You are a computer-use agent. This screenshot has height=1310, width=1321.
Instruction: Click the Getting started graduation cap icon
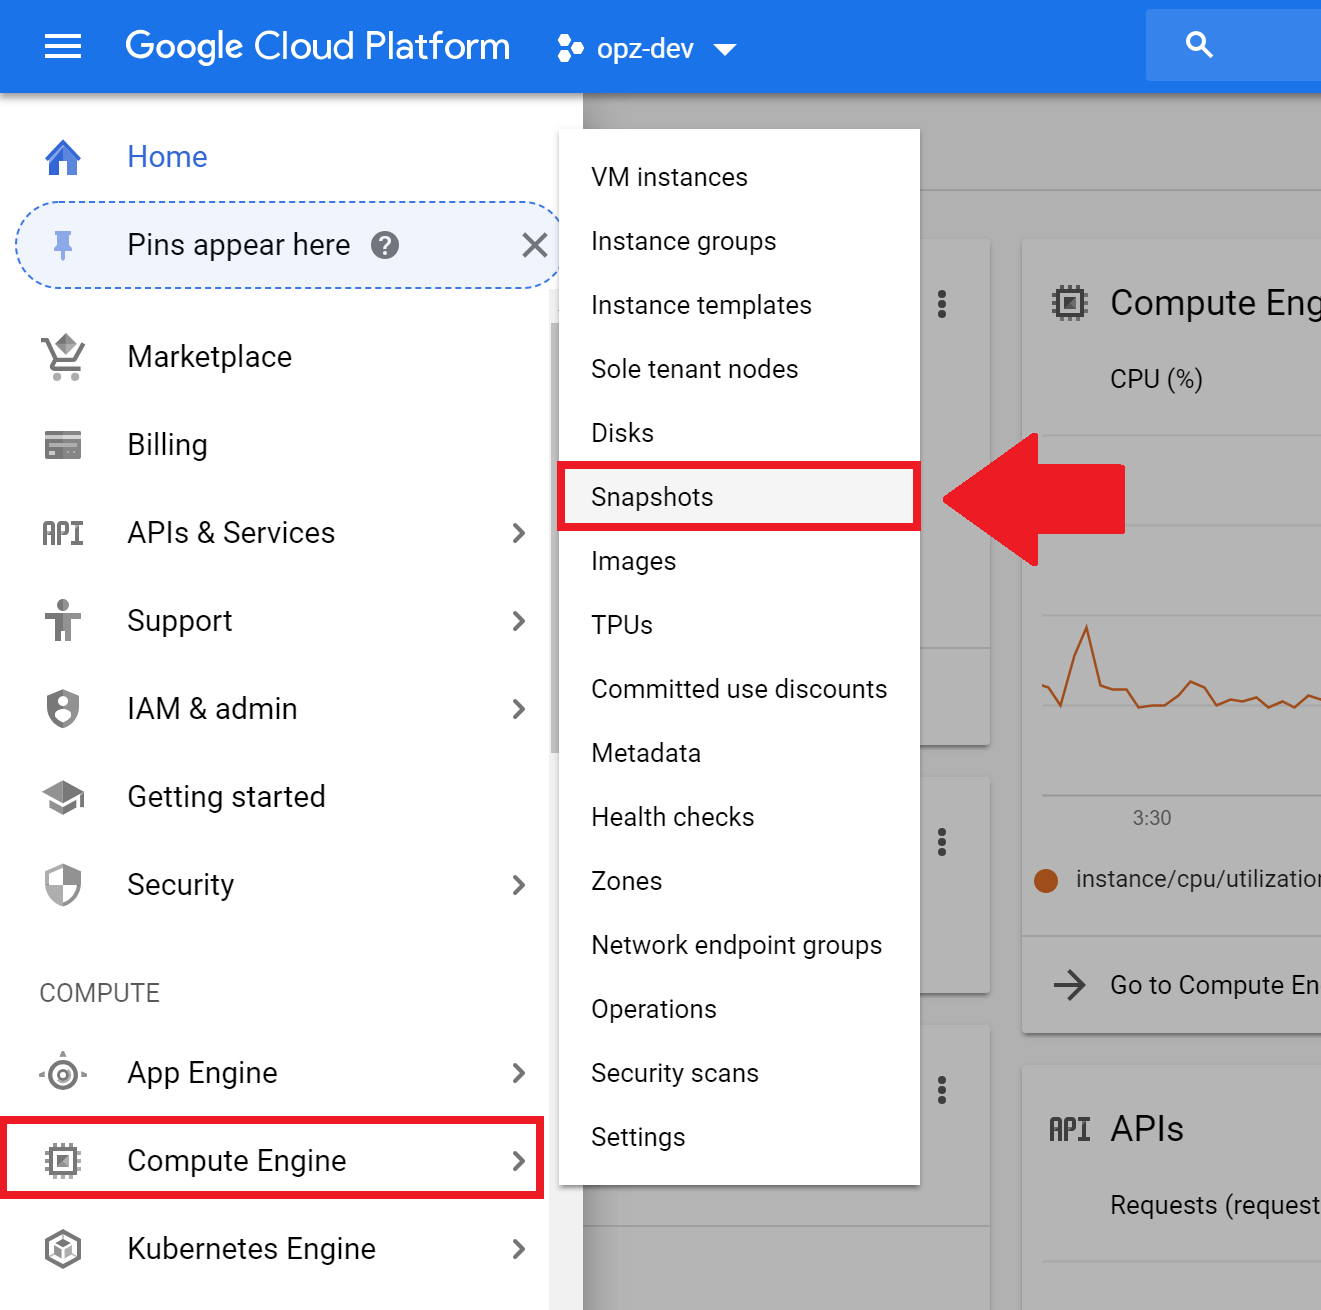click(63, 797)
